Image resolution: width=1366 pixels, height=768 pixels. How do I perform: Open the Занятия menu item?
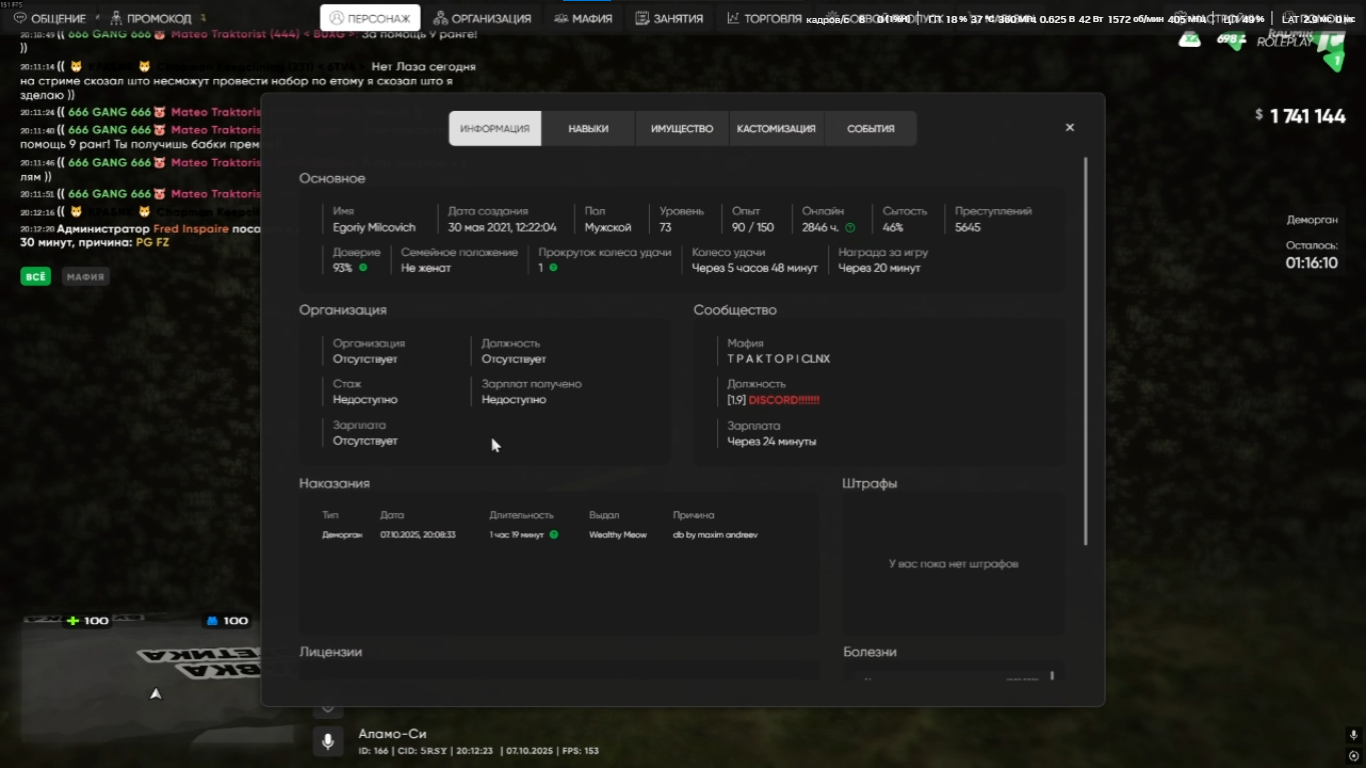point(669,18)
